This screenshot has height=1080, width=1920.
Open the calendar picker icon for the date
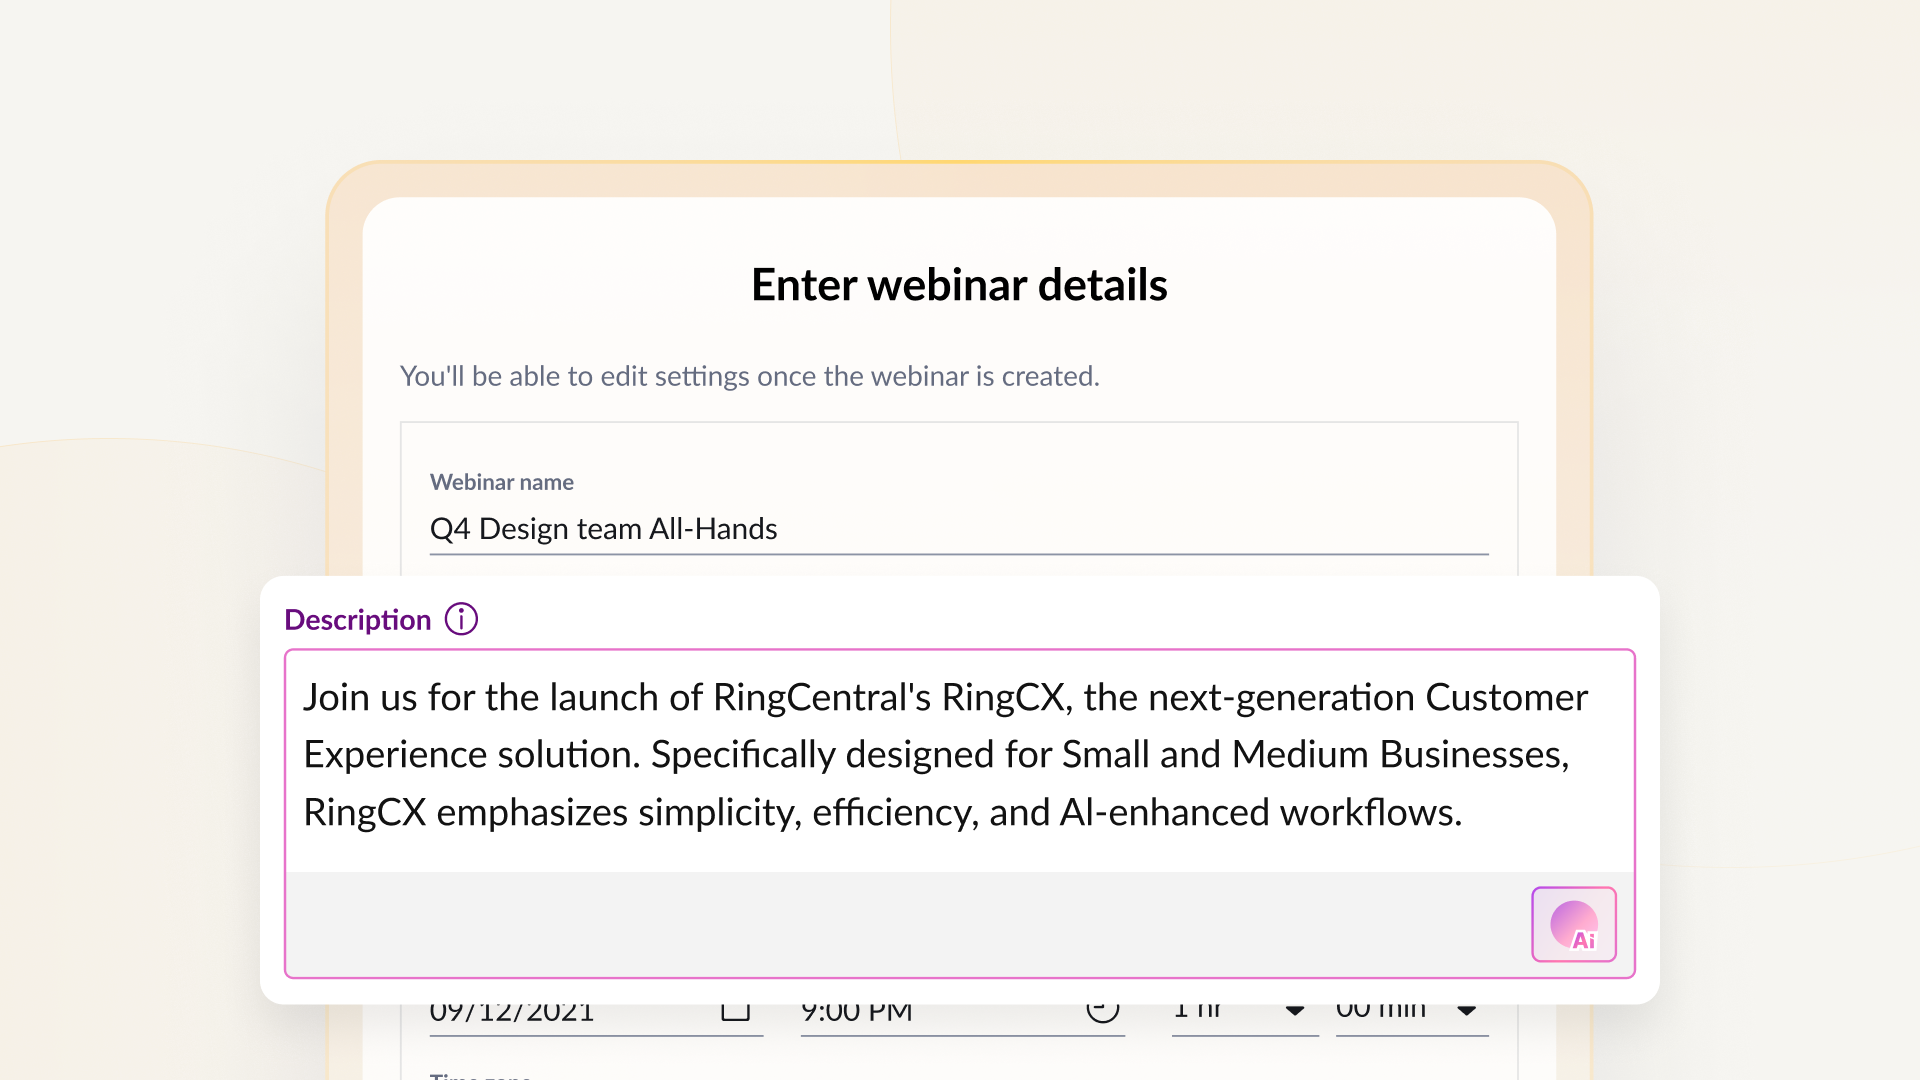coord(735,1012)
